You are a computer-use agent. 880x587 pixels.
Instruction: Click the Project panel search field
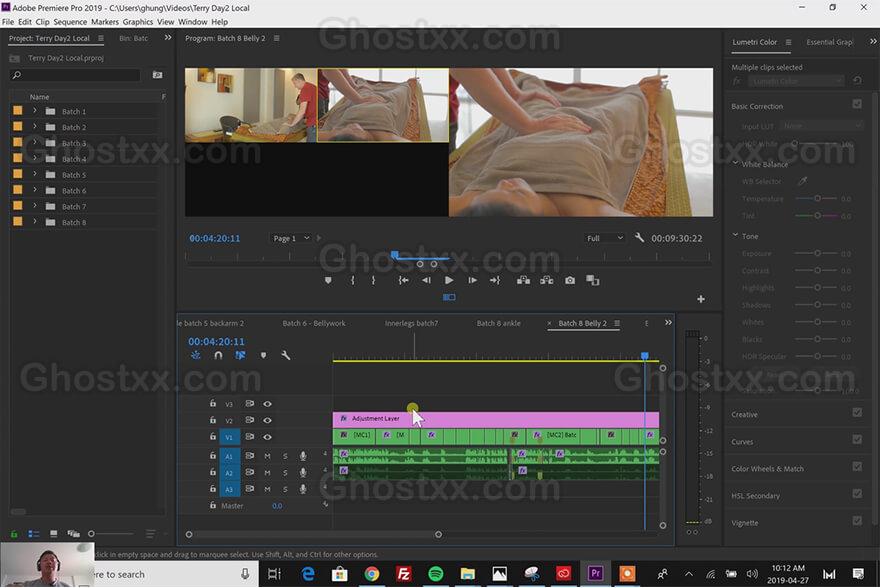(x=75, y=75)
